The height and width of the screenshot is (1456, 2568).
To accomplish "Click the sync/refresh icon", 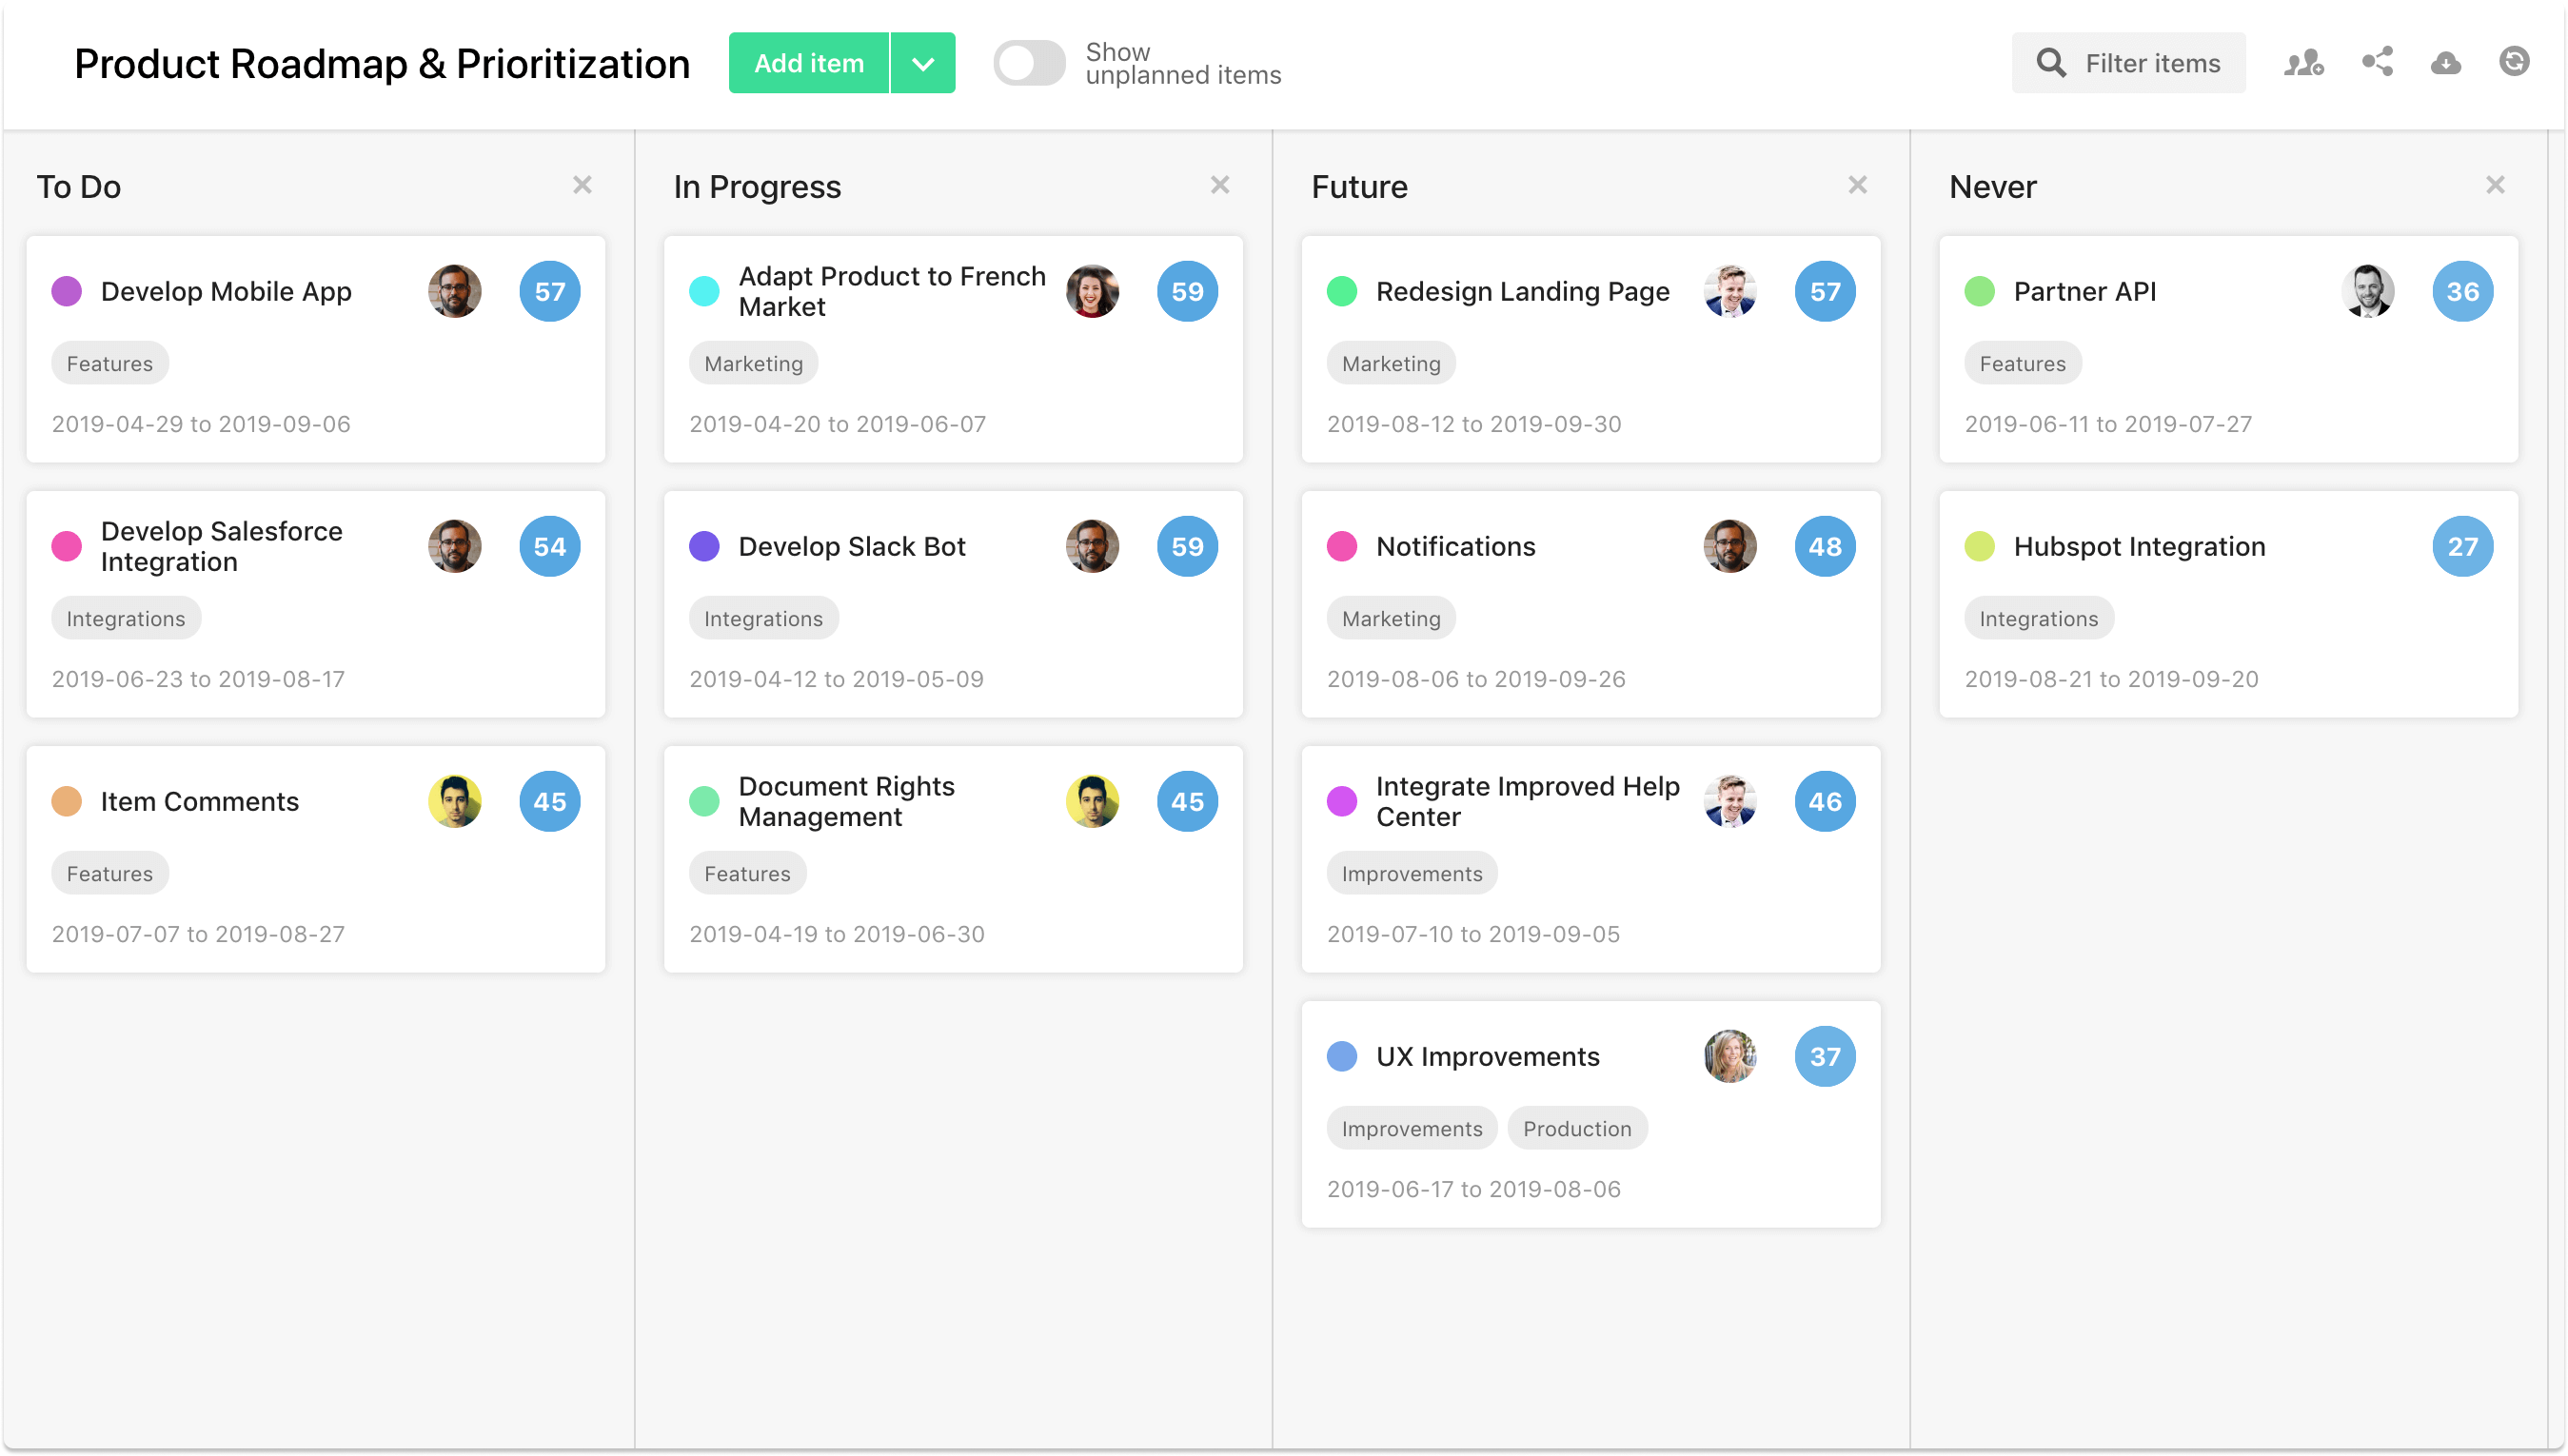I will [2516, 62].
